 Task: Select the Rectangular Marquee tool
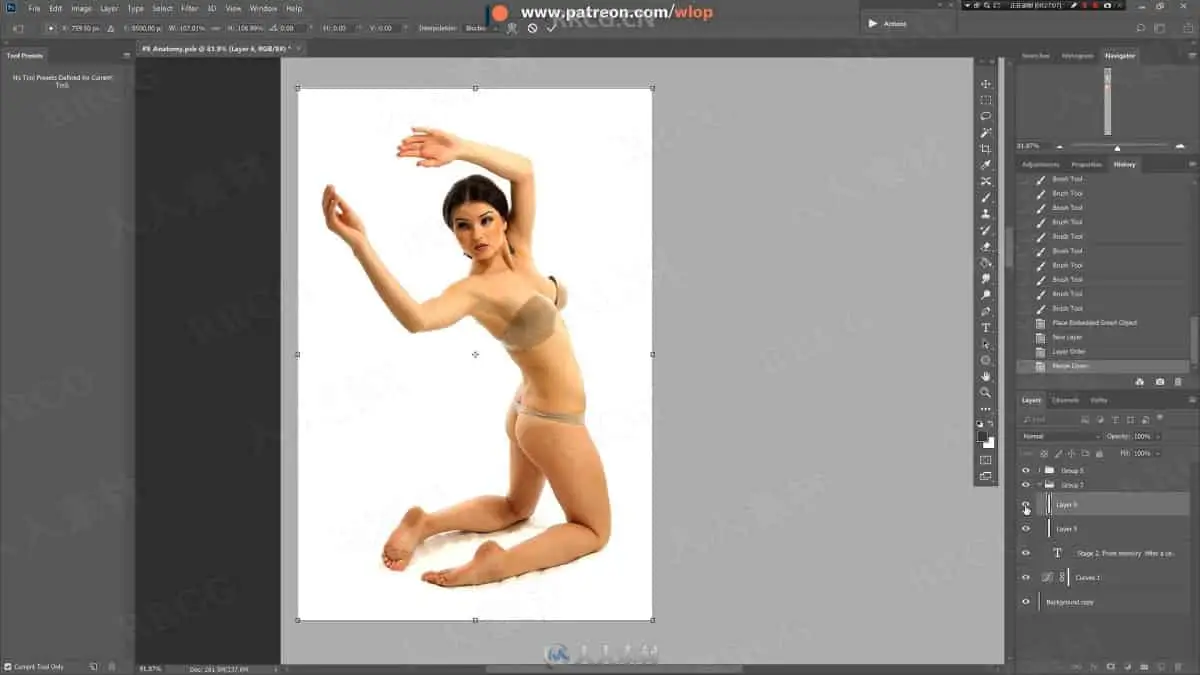click(x=986, y=100)
